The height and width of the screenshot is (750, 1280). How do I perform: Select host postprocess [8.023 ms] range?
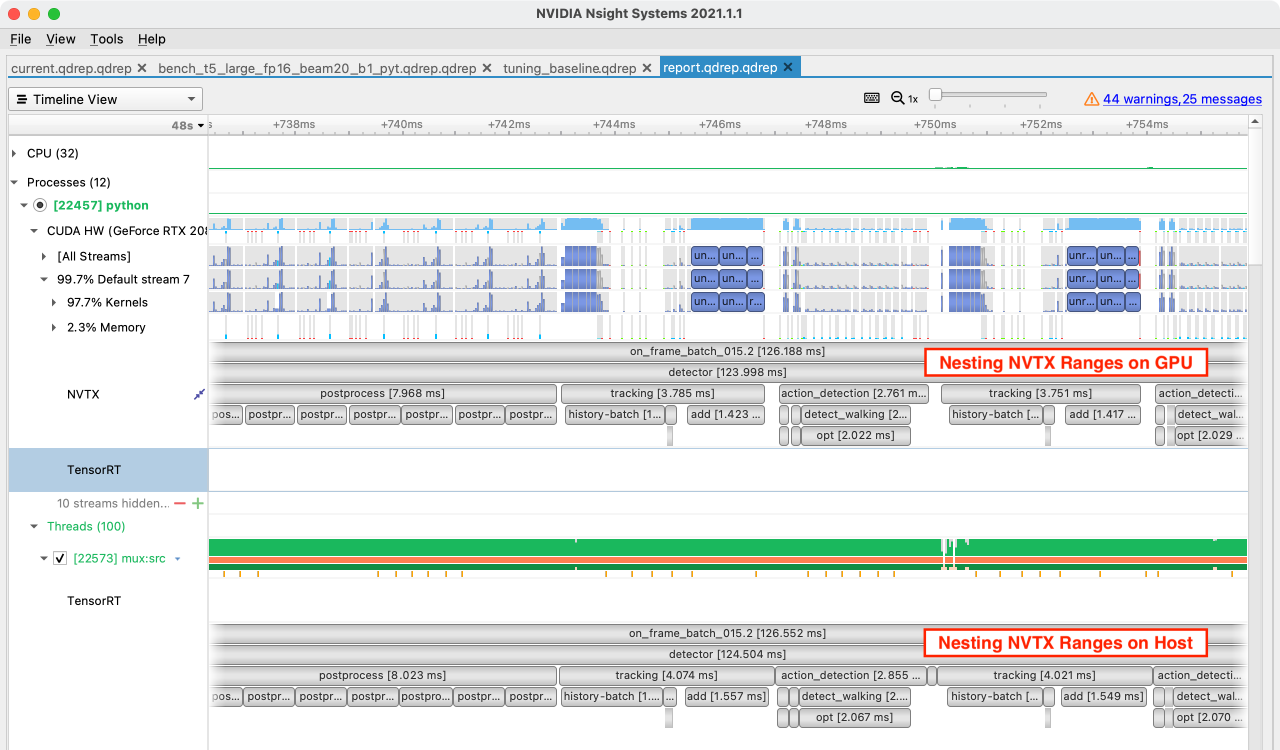[x=383, y=675]
